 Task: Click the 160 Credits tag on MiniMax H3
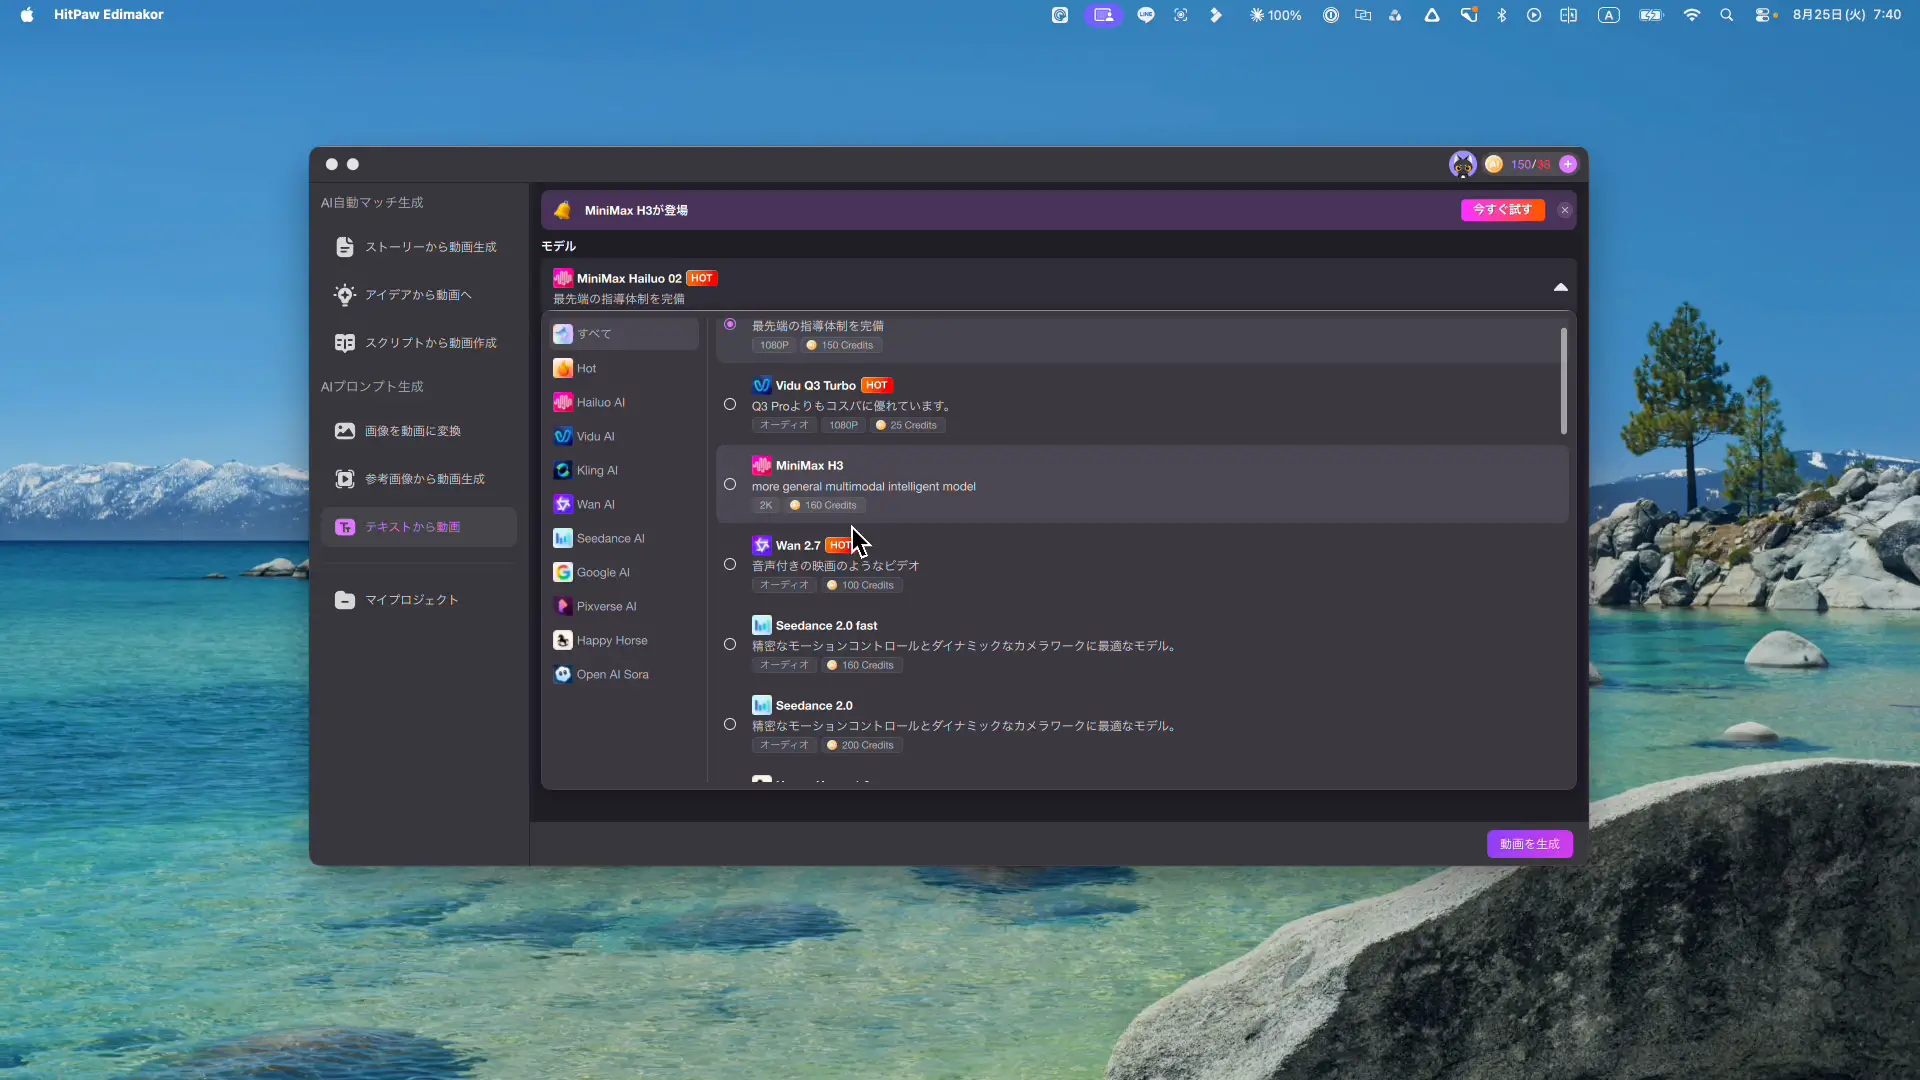(824, 505)
